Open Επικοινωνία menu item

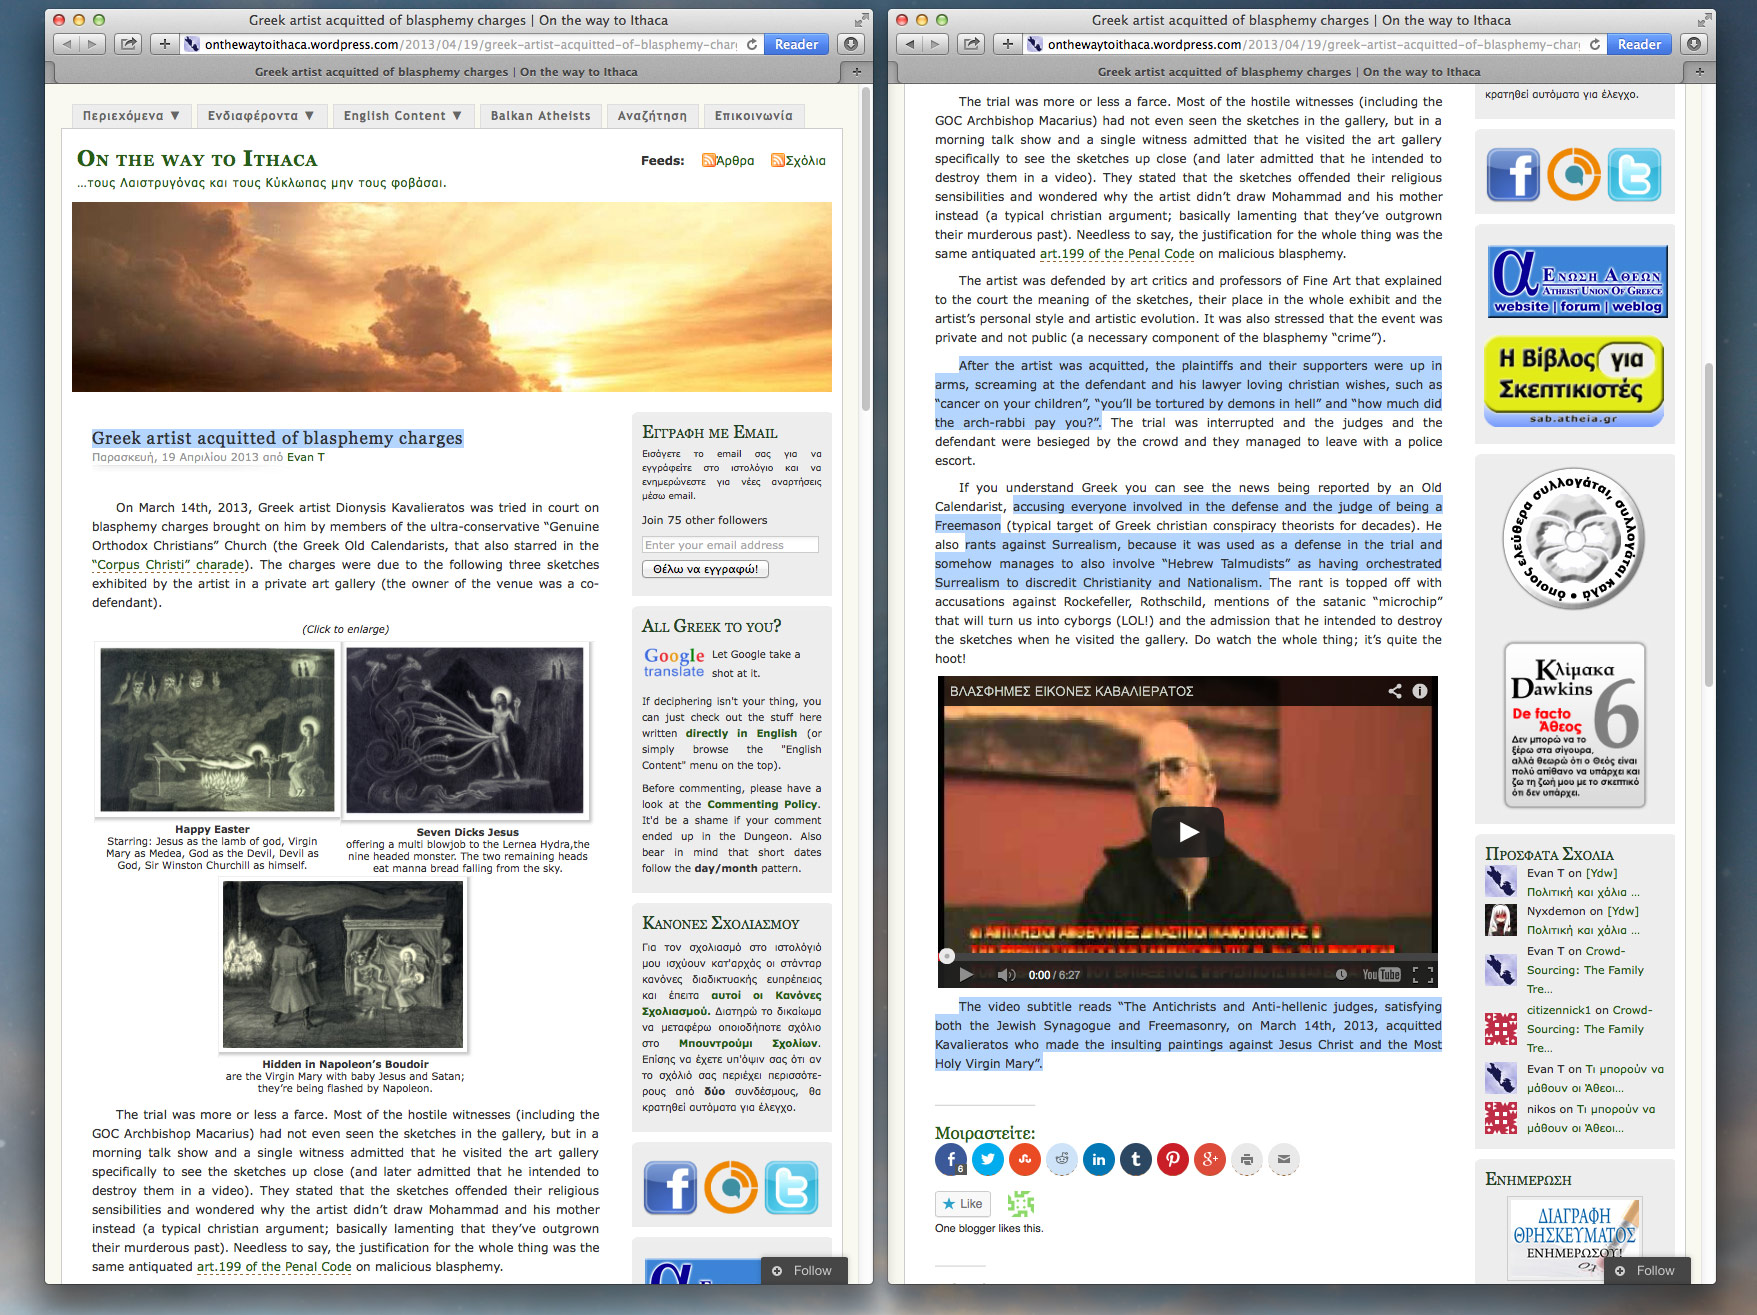(x=754, y=116)
